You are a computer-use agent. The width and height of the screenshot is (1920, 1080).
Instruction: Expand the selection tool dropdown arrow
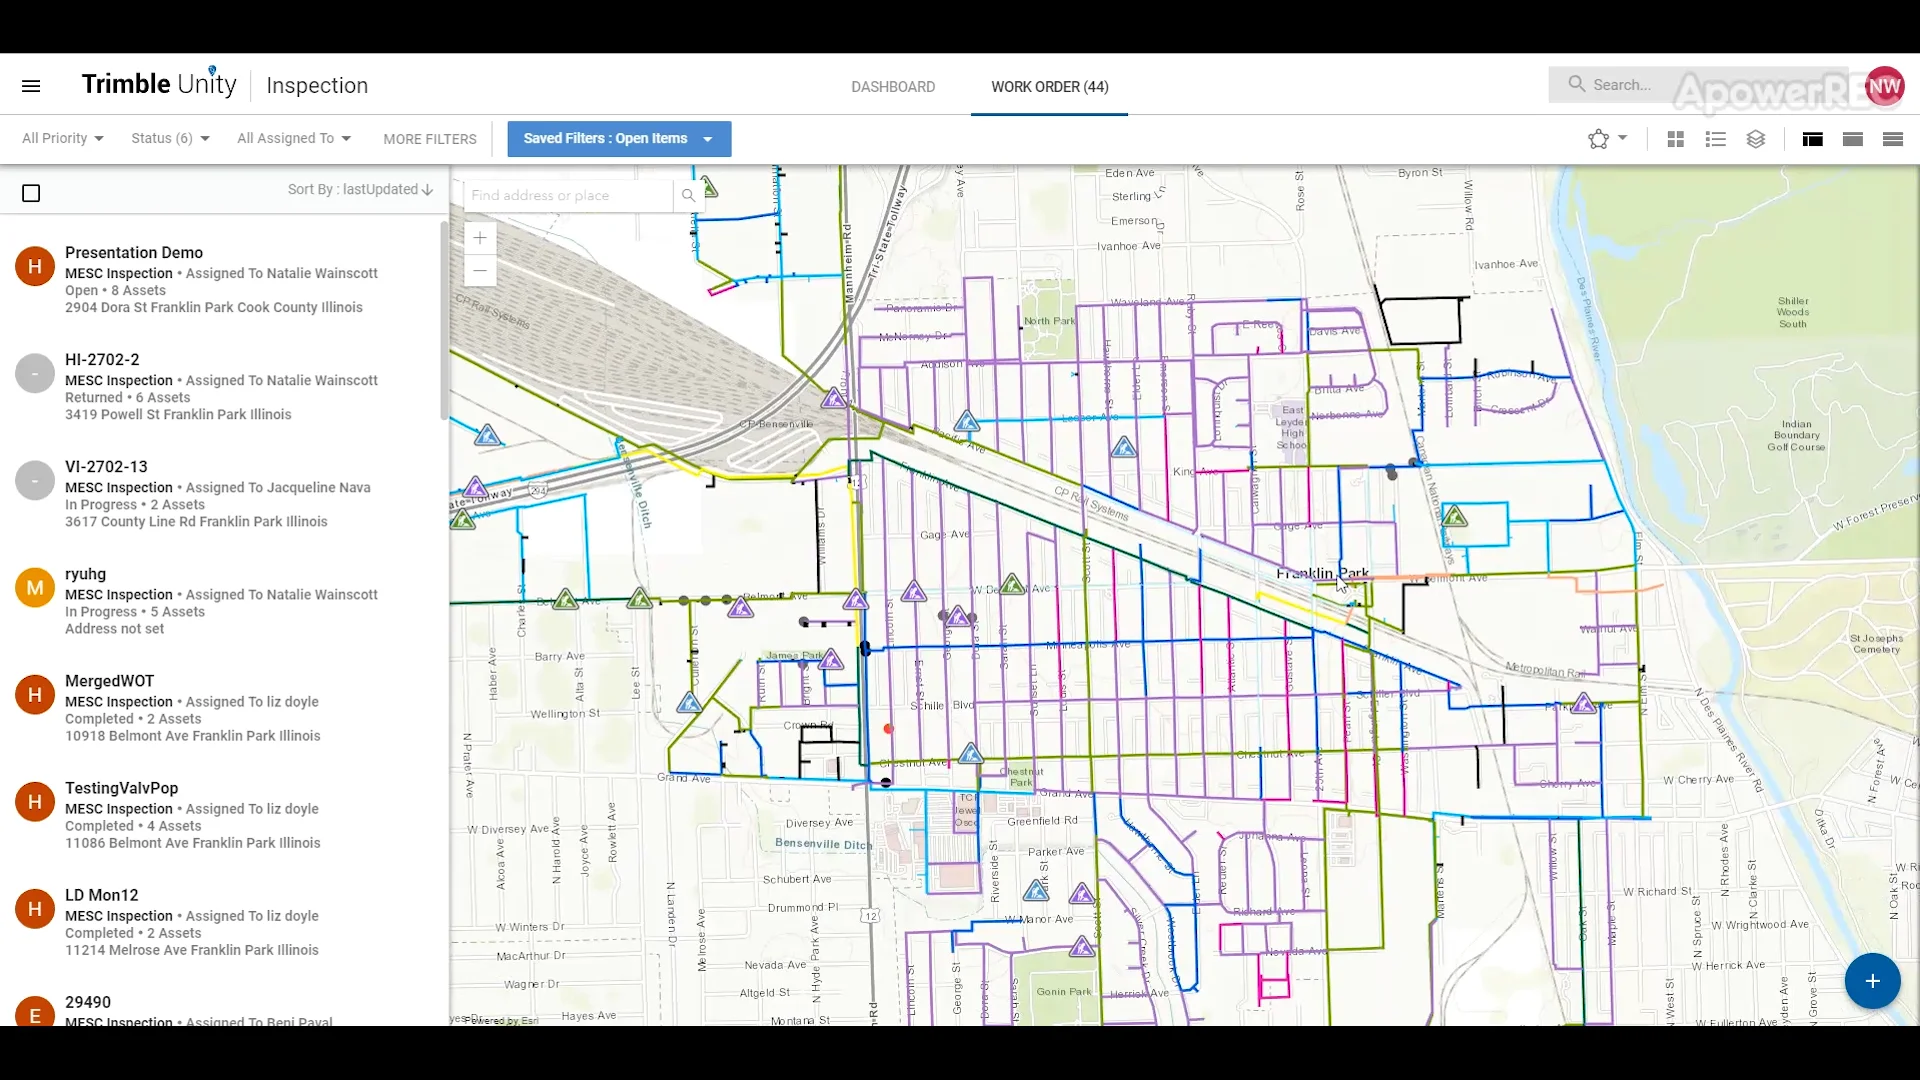1623,138
